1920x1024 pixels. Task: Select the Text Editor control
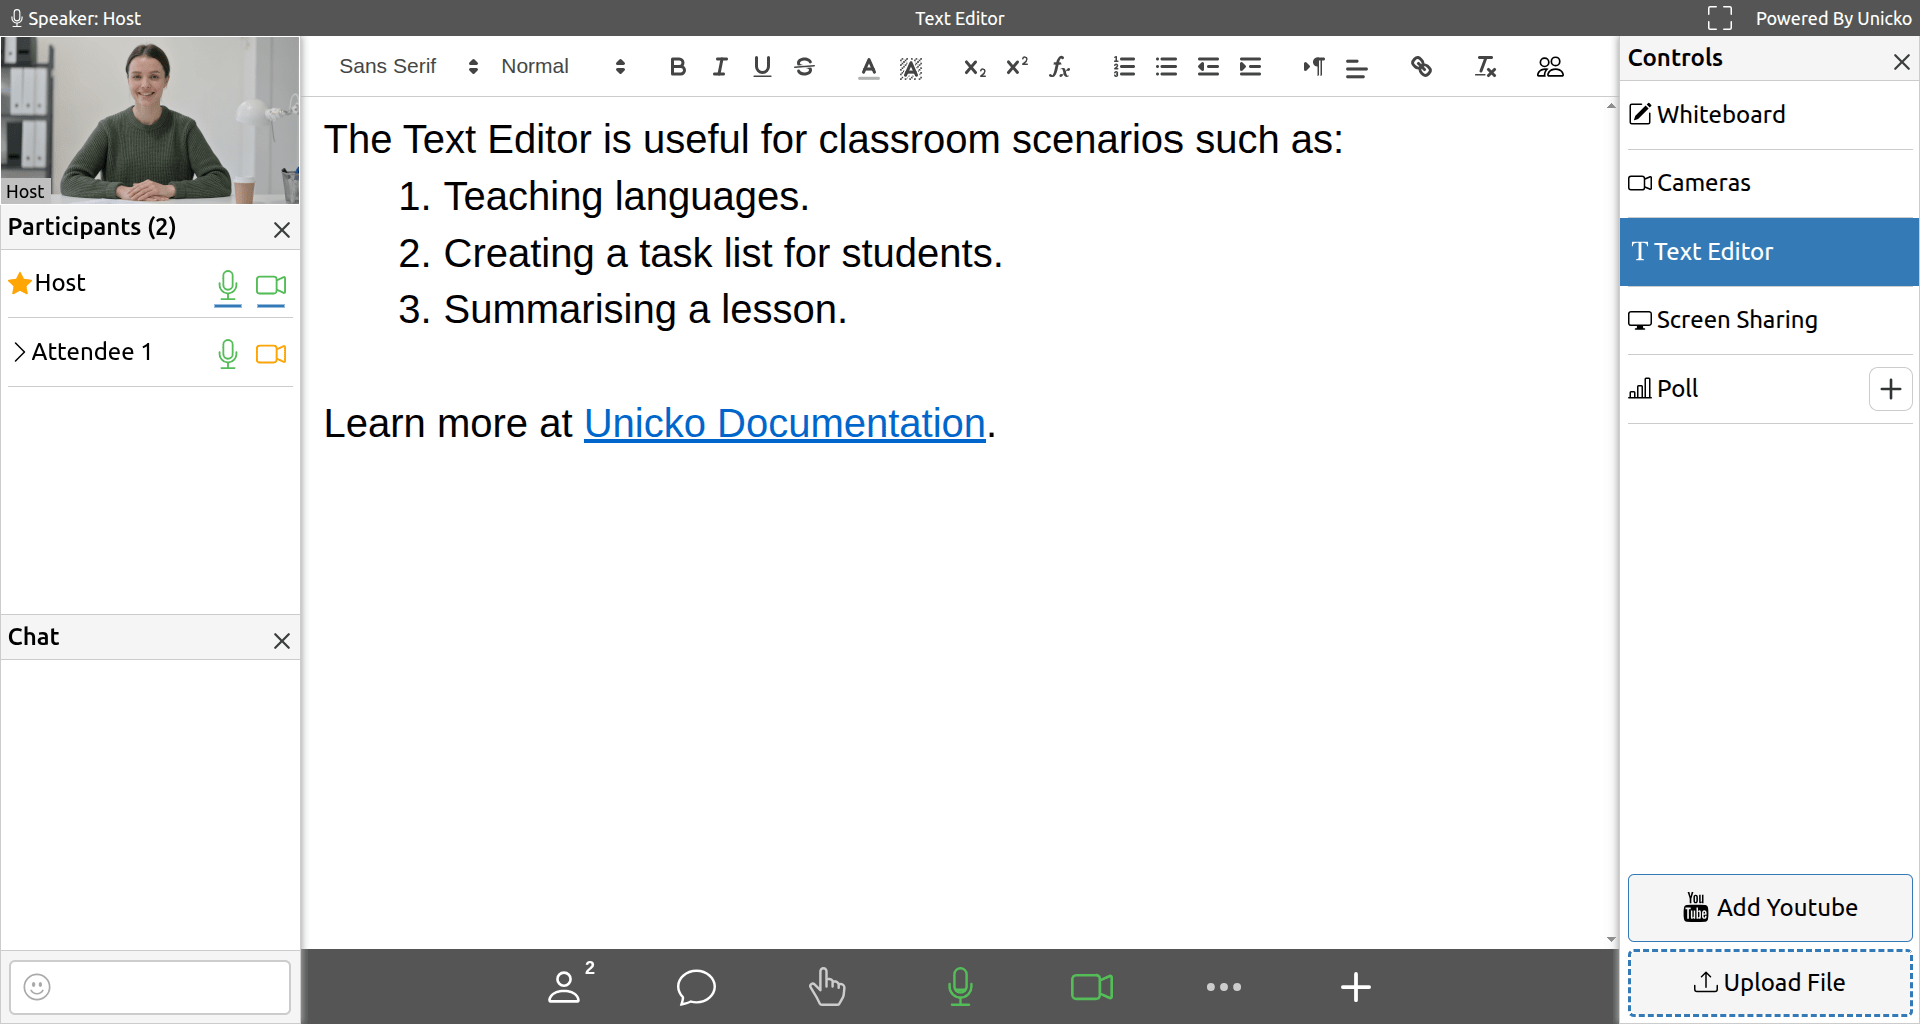(x=1769, y=252)
